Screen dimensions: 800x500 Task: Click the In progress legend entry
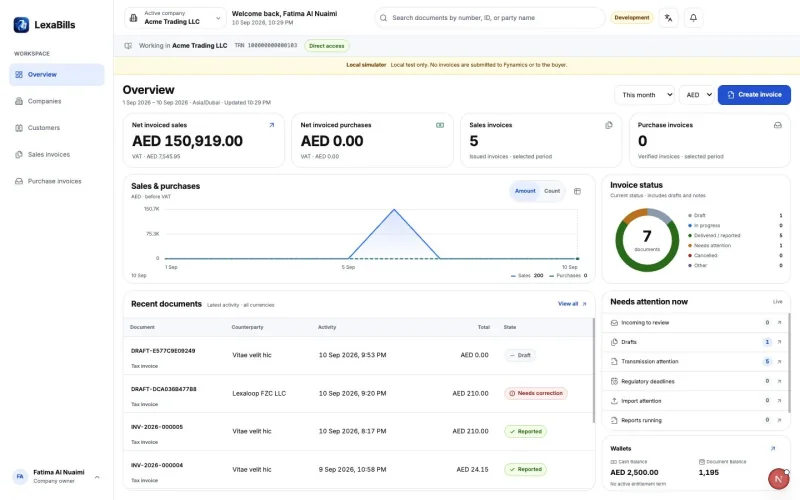[x=735, y=225]
